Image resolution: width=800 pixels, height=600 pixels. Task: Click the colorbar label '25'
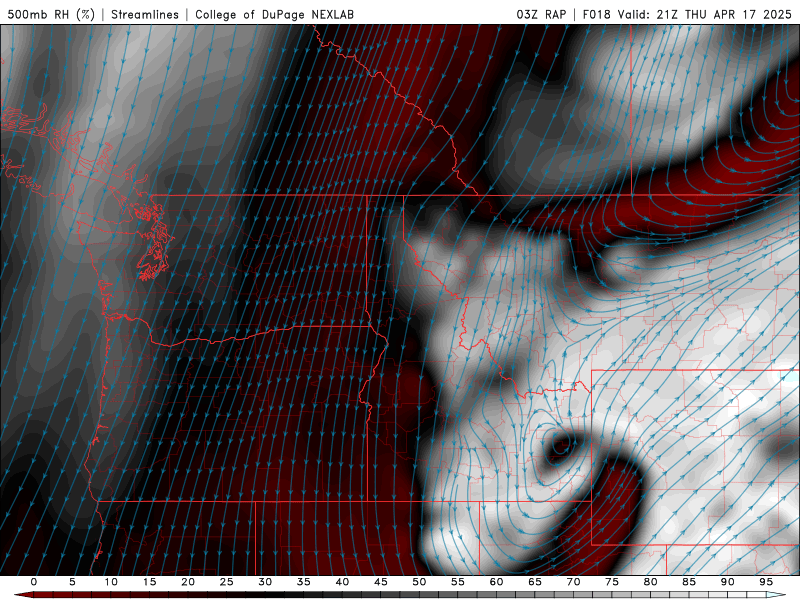tap(227, 582)
